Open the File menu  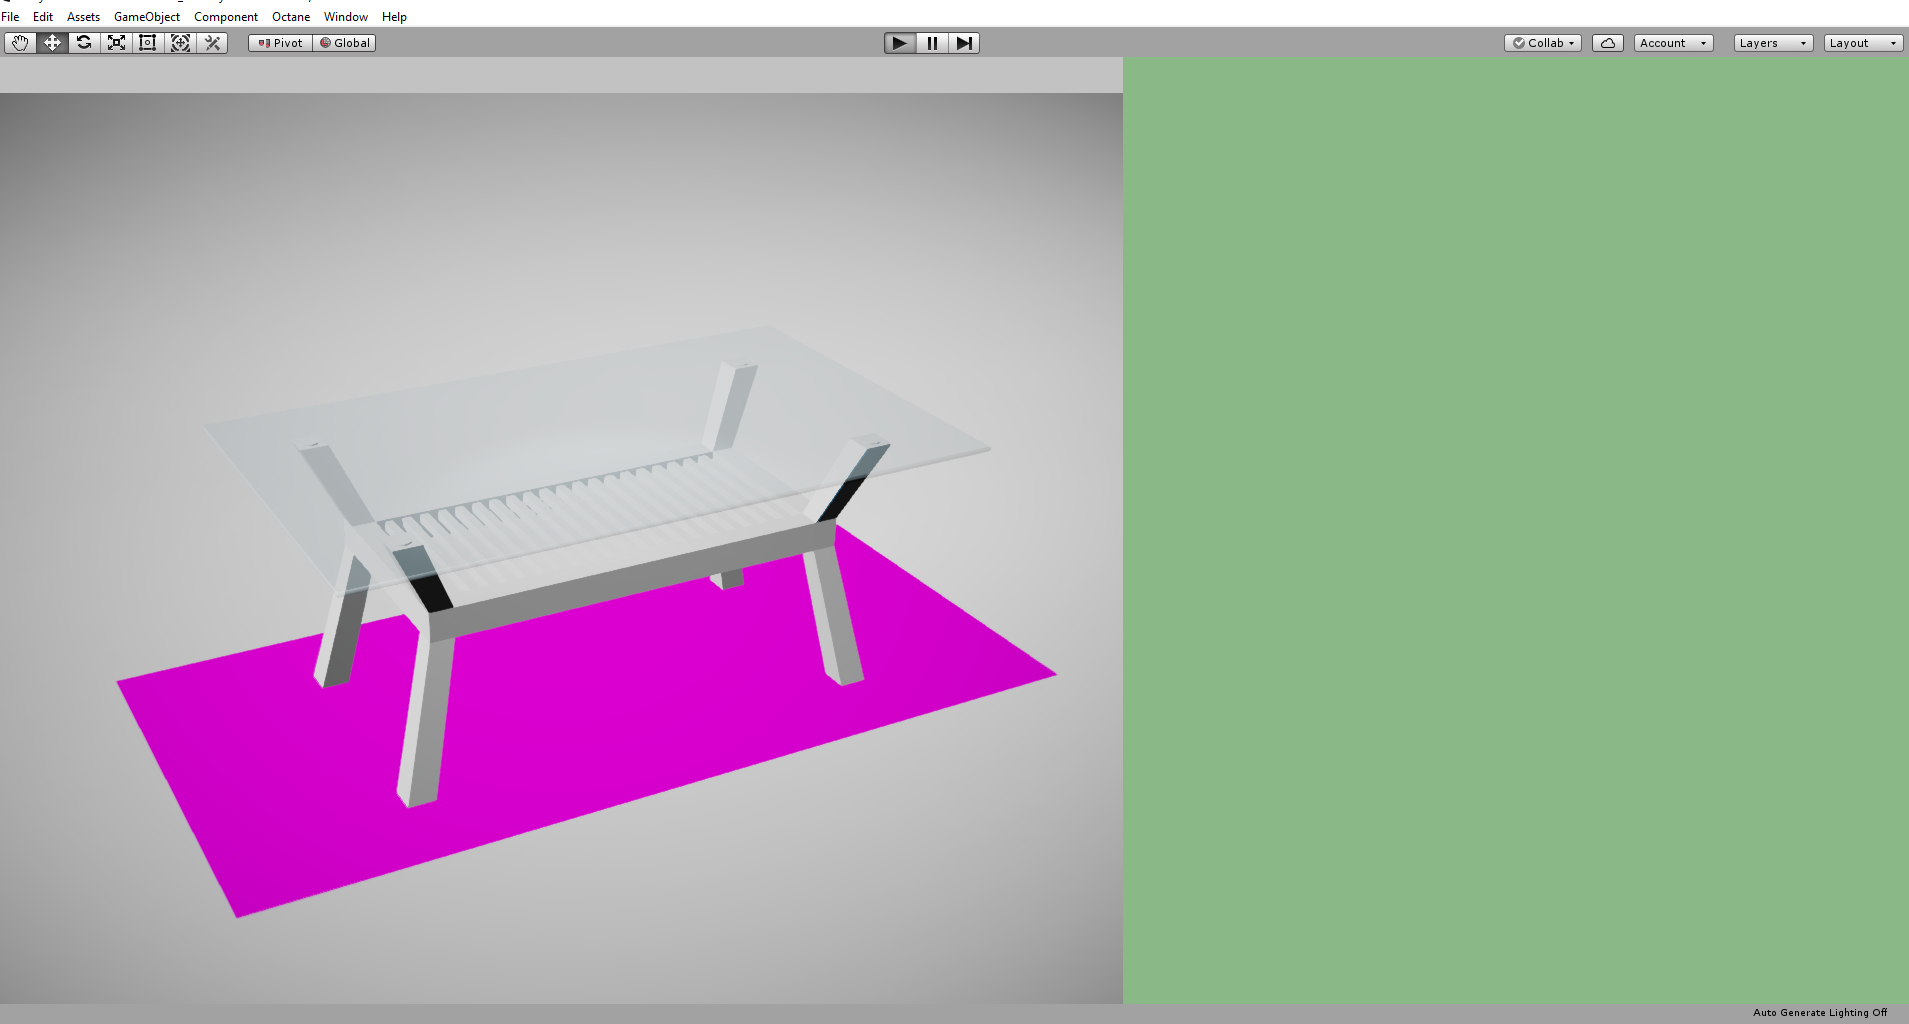(x=10, y=17)
